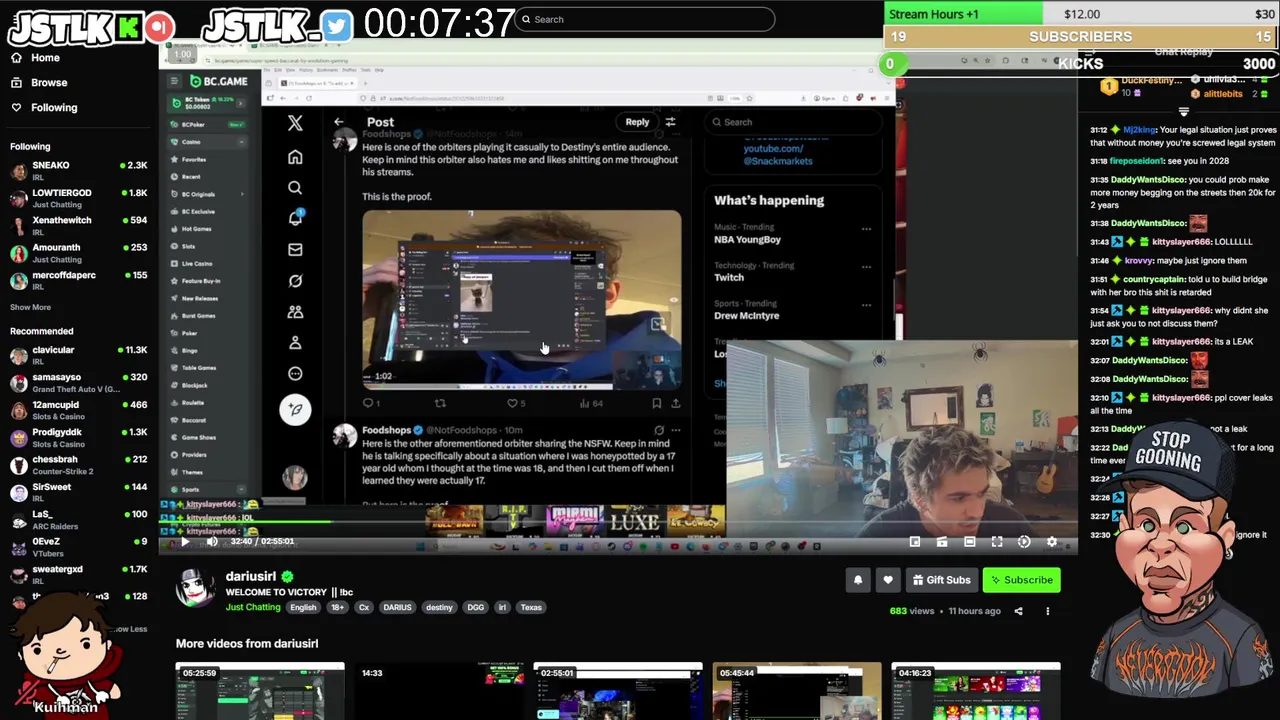Open Home in Kick sidebar
Viewport: 1280px width, 720px height.
click(36, 57)
